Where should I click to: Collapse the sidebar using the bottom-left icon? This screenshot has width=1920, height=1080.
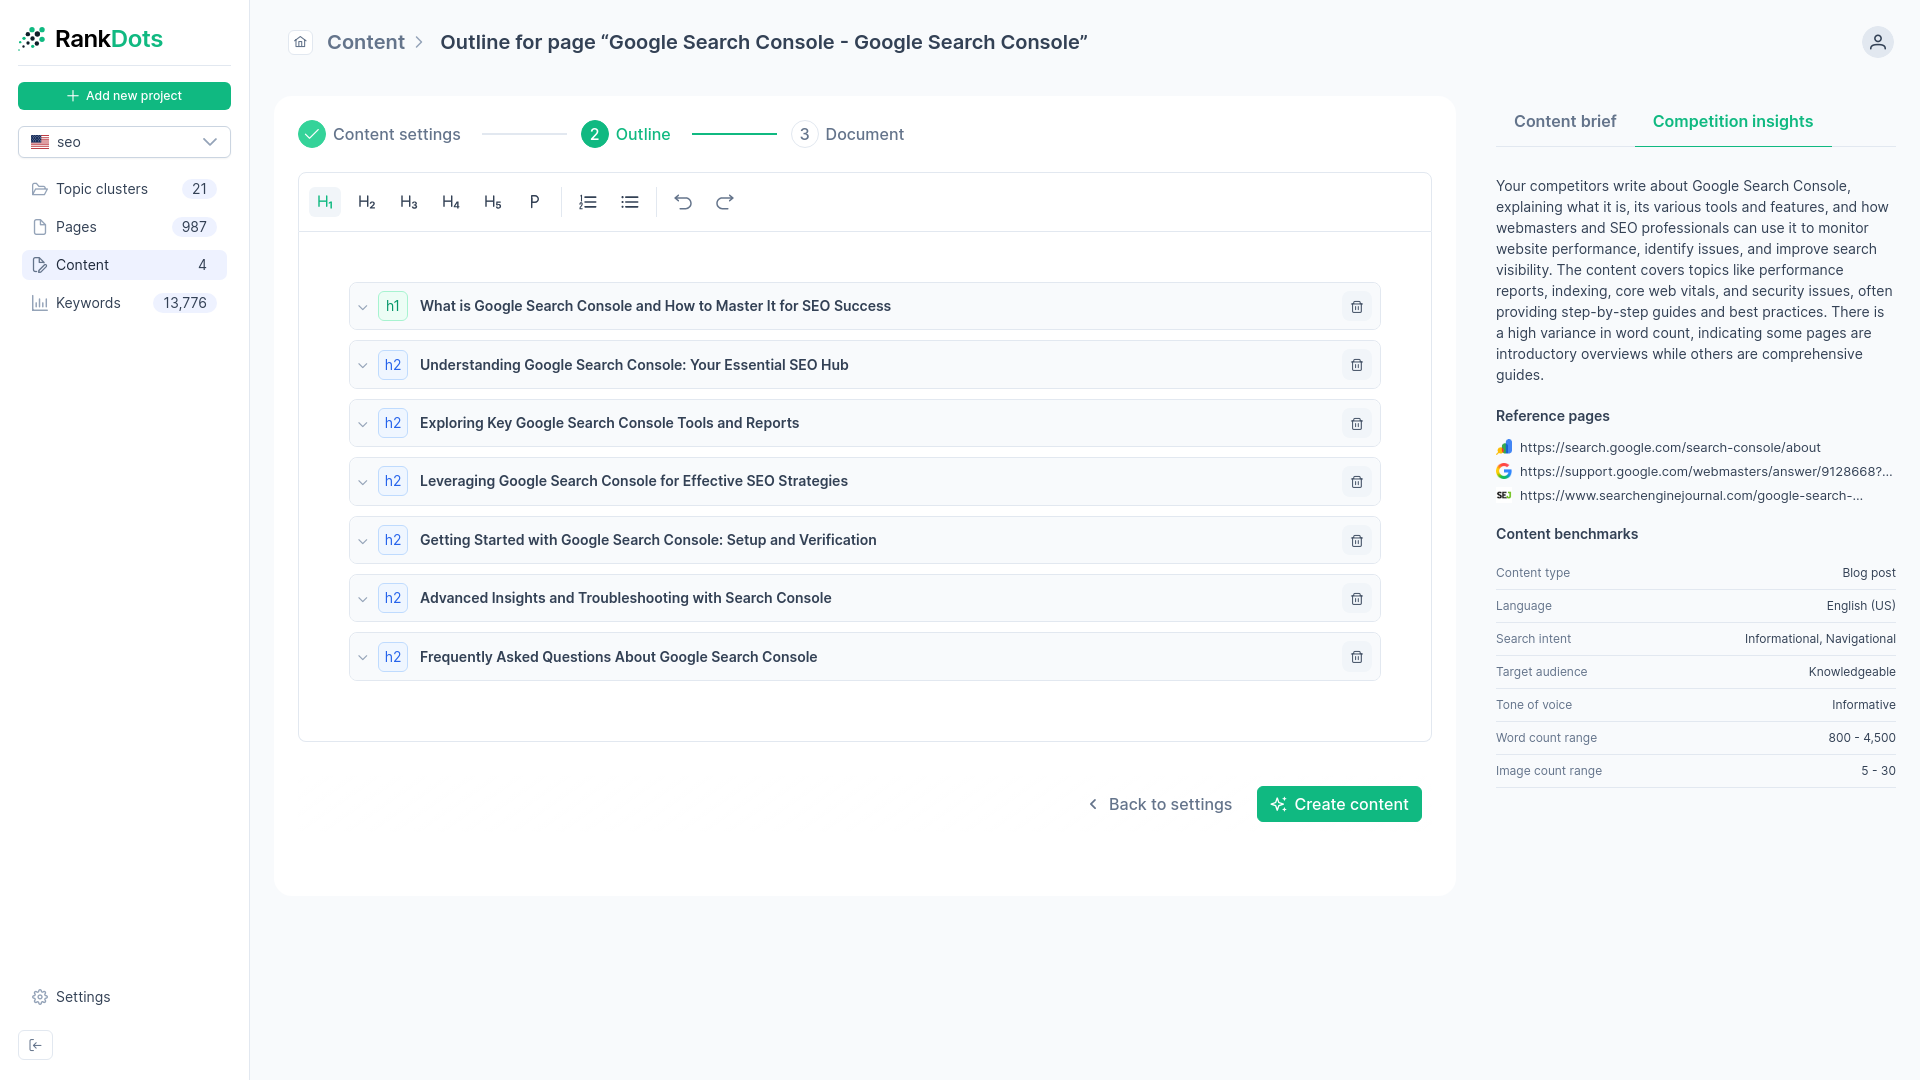point(36,1044)
